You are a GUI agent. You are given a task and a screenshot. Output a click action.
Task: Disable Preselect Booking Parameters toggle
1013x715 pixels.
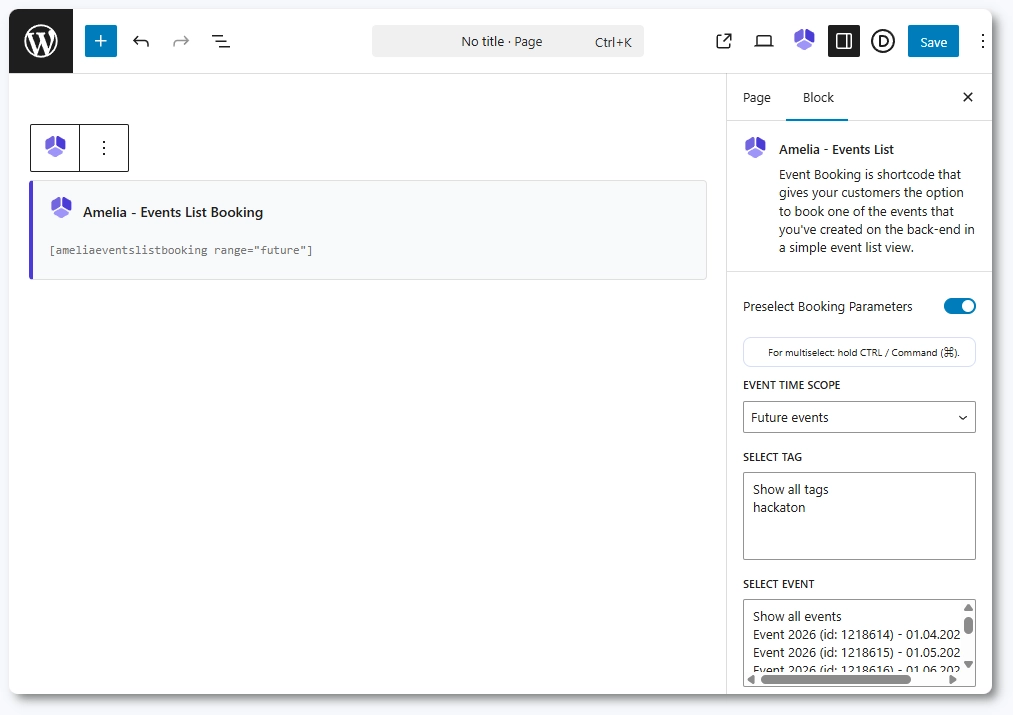[x=959, y=306]
